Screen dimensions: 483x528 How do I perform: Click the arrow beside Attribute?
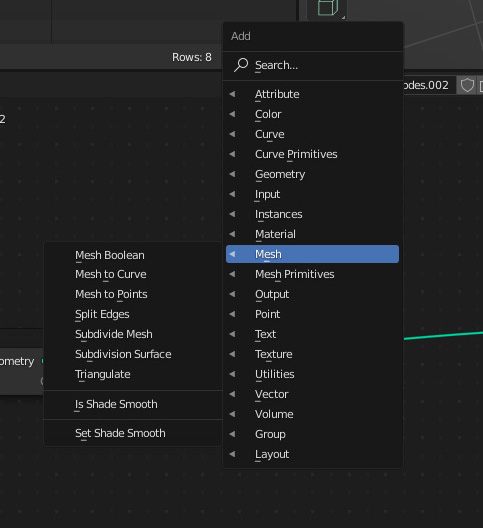[232, 94]
